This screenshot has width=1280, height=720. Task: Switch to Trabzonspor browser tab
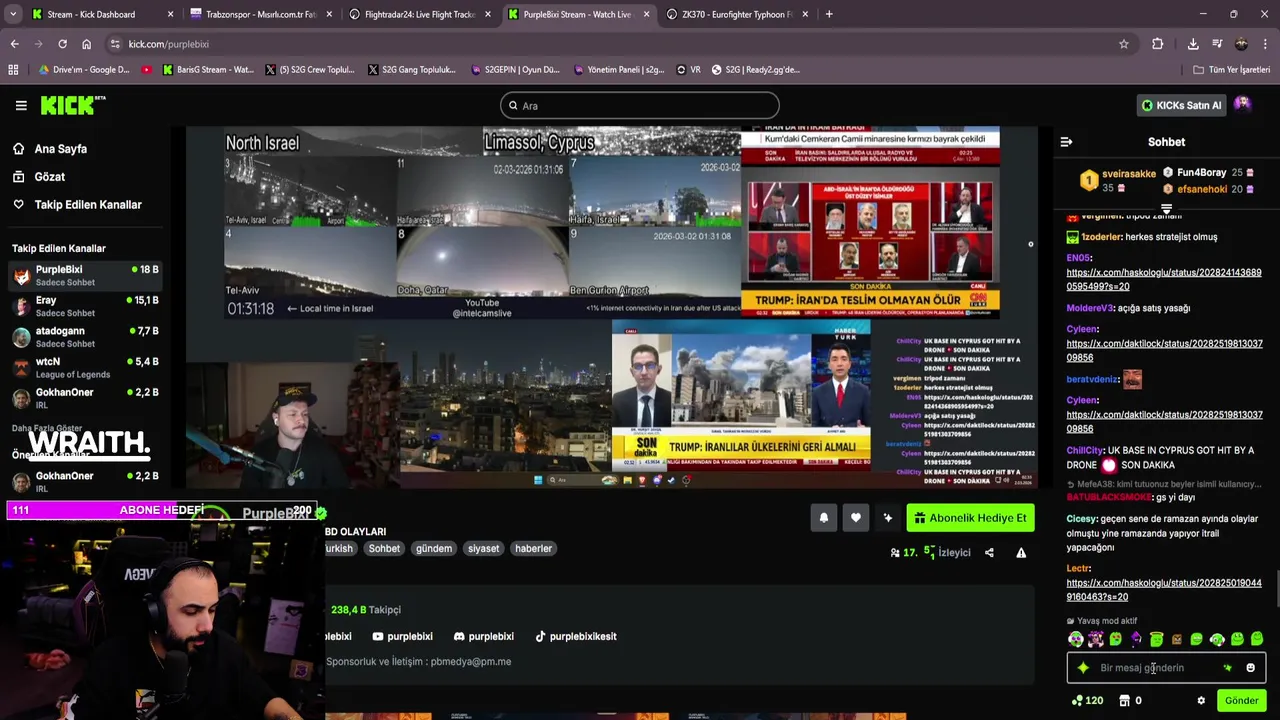click(260, 14)
